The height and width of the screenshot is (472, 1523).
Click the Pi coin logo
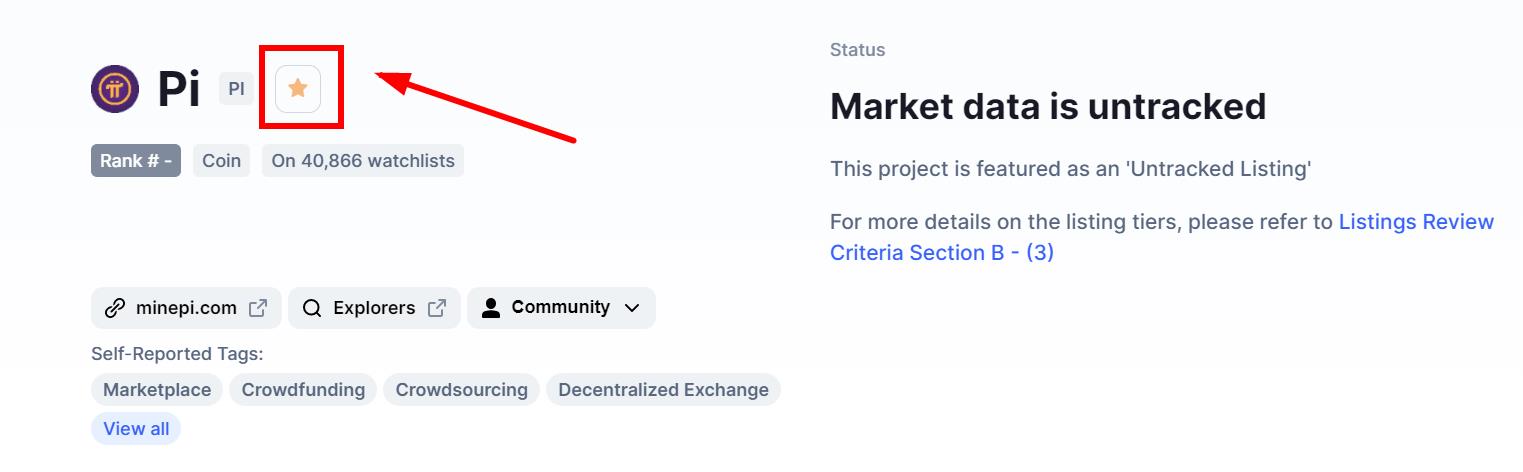[x=115, y=89]
